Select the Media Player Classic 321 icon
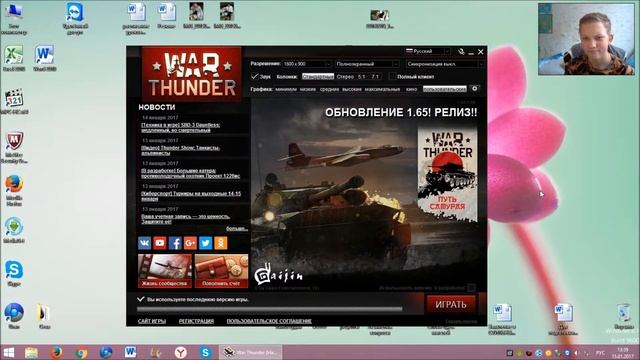 tap(14, 101)
